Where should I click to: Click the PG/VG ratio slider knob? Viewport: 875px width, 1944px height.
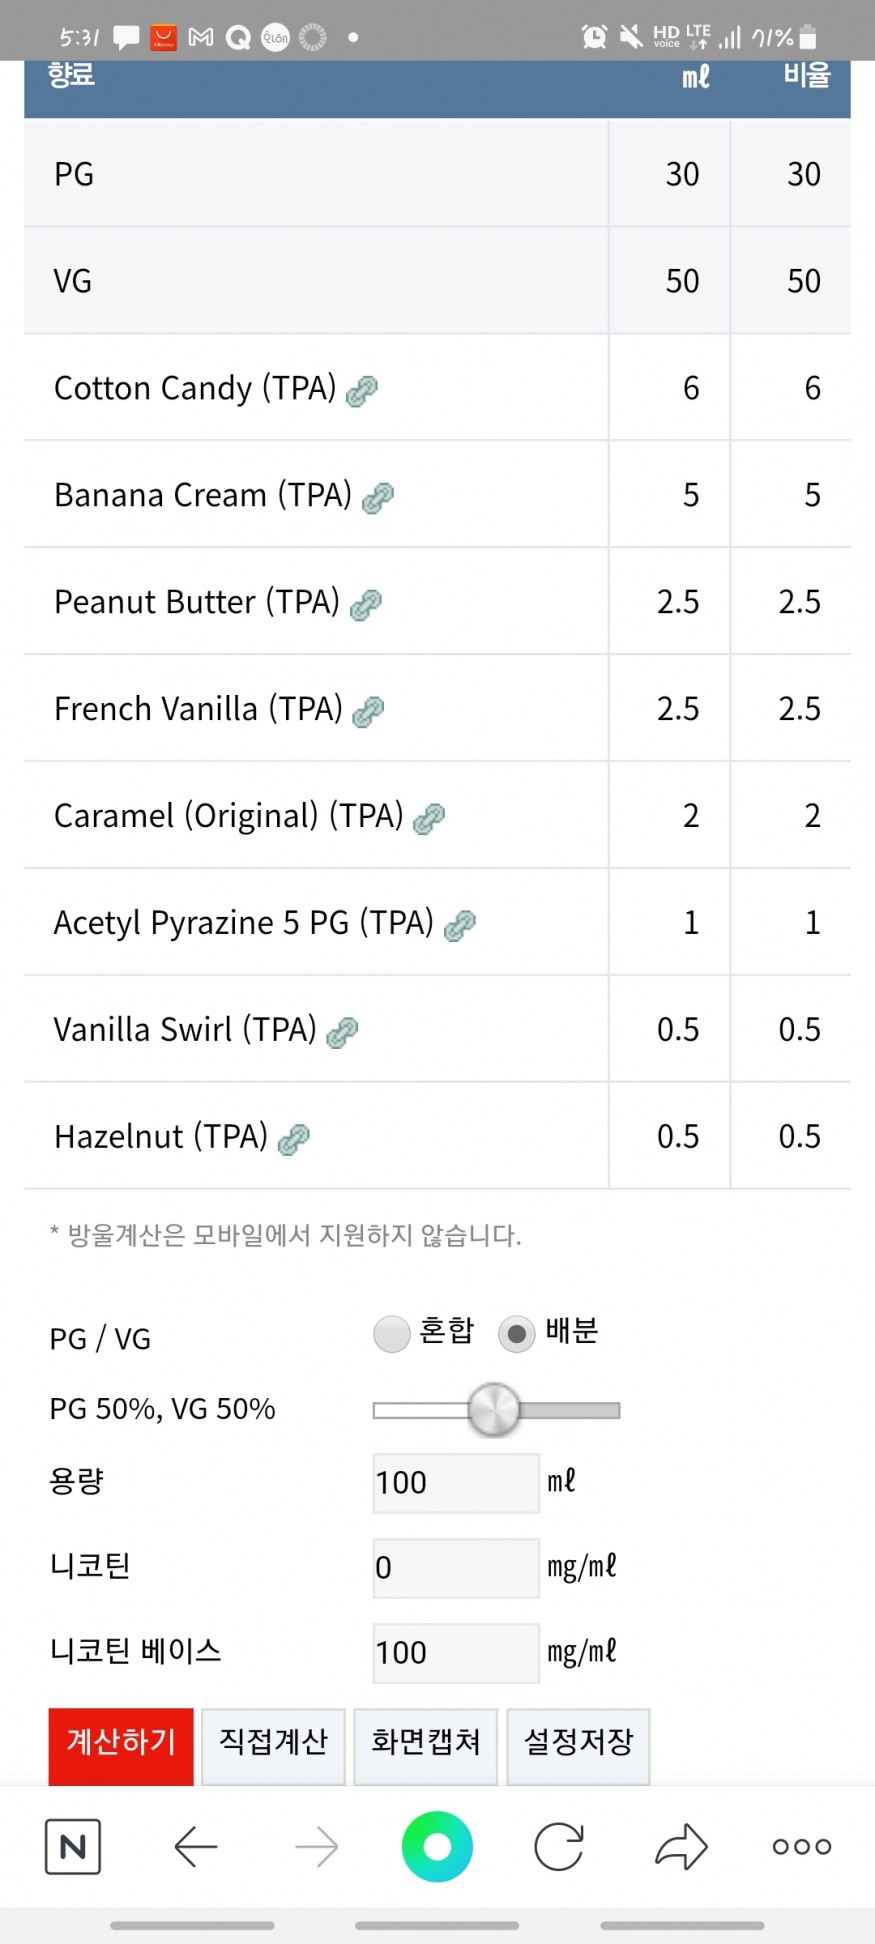coord(494,1410)
